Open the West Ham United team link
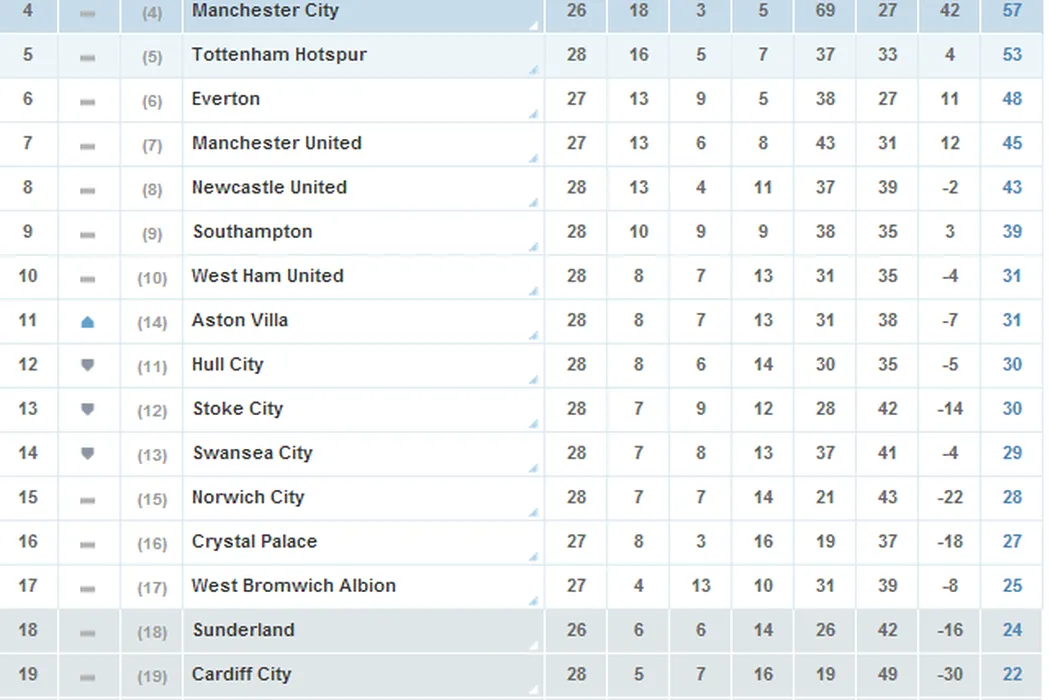This screenshot has height=700, width=1050. coord(267,276)
